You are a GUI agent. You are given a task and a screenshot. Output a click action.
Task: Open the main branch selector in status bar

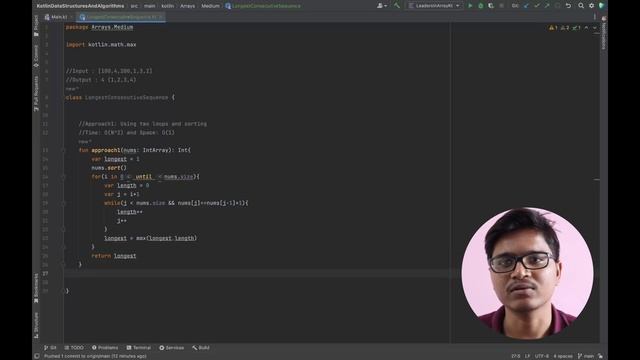pos(585,356)
